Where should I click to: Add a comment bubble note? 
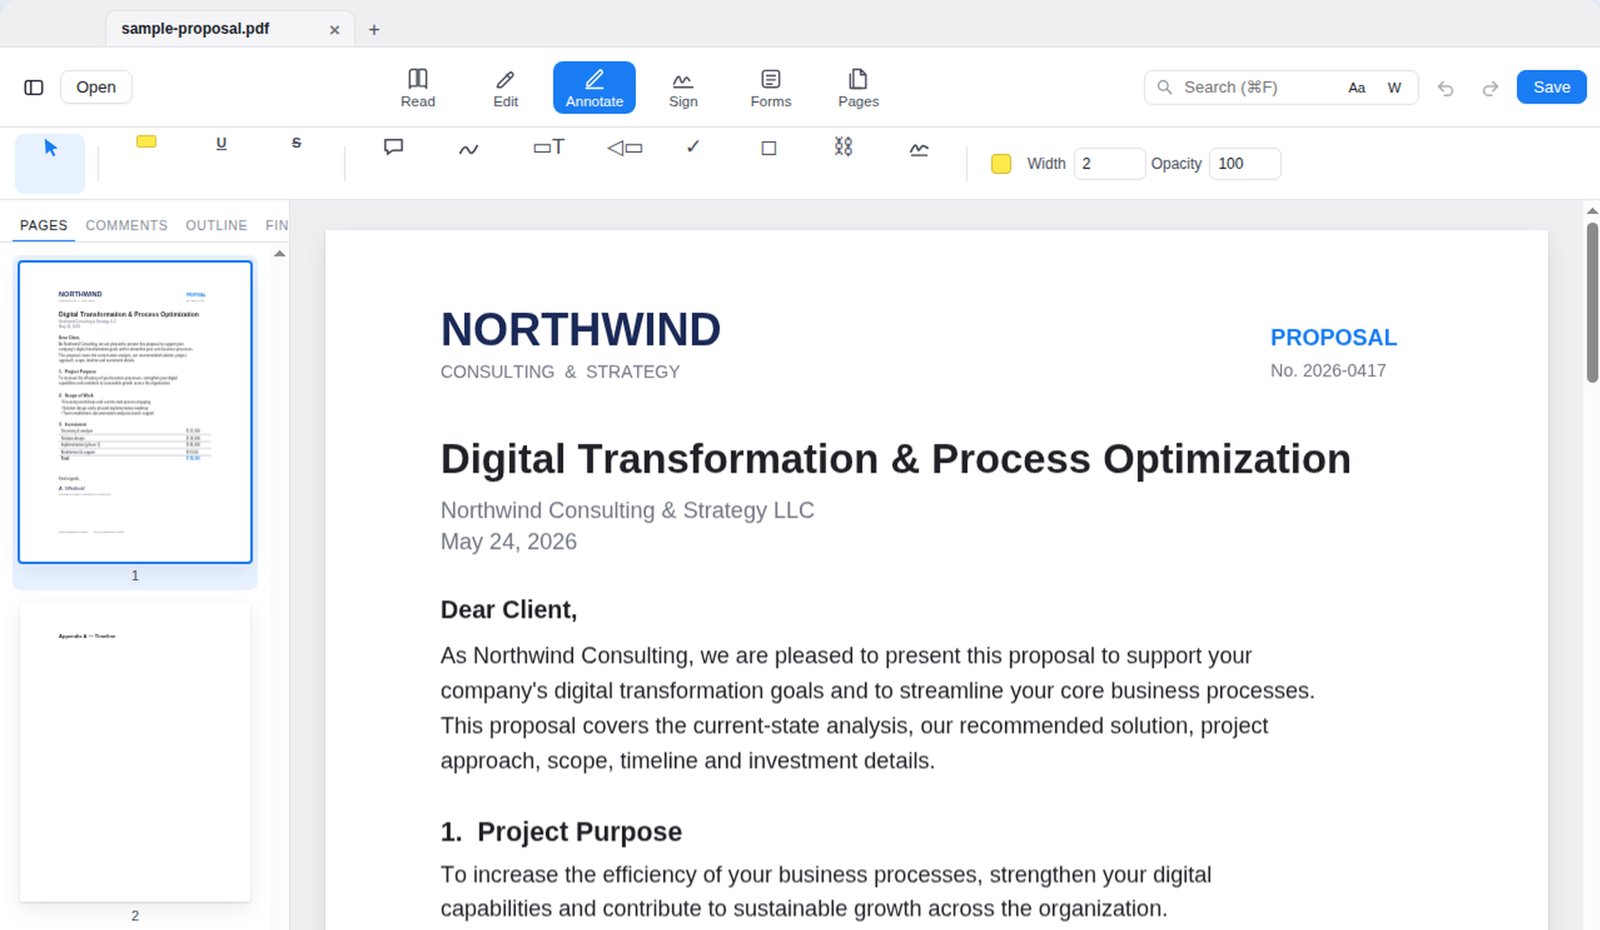tap(393, 147)
